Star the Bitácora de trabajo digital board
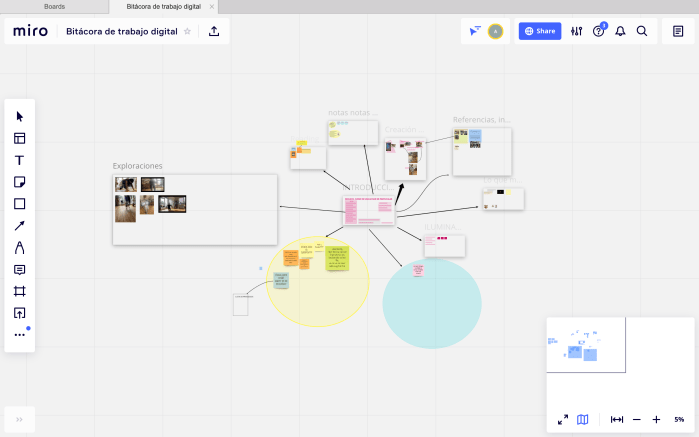This screenshot has width=699, height=437. point(187,31)
